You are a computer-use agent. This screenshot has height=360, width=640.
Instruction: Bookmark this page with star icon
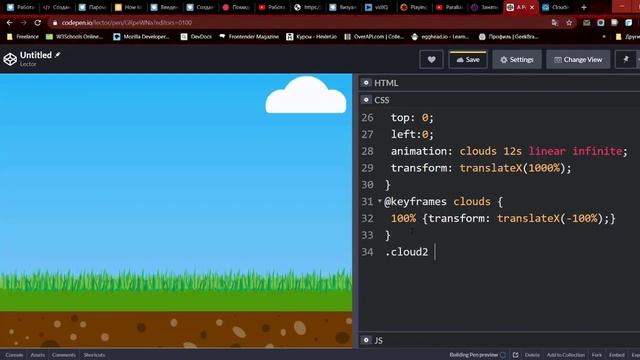pos(569,23)
